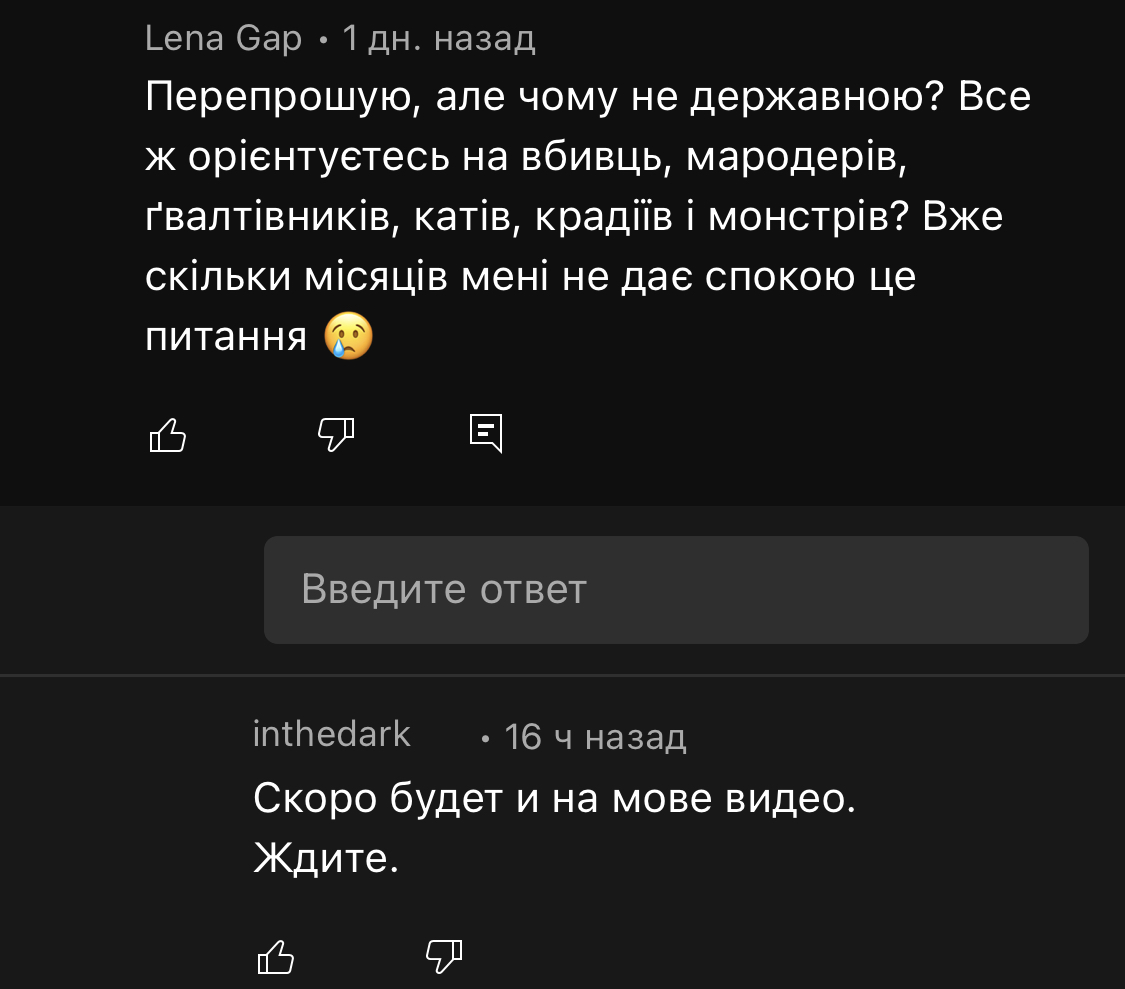
Task: Focus the 'Введите ответ' reply field
Action: coord(676,589)
